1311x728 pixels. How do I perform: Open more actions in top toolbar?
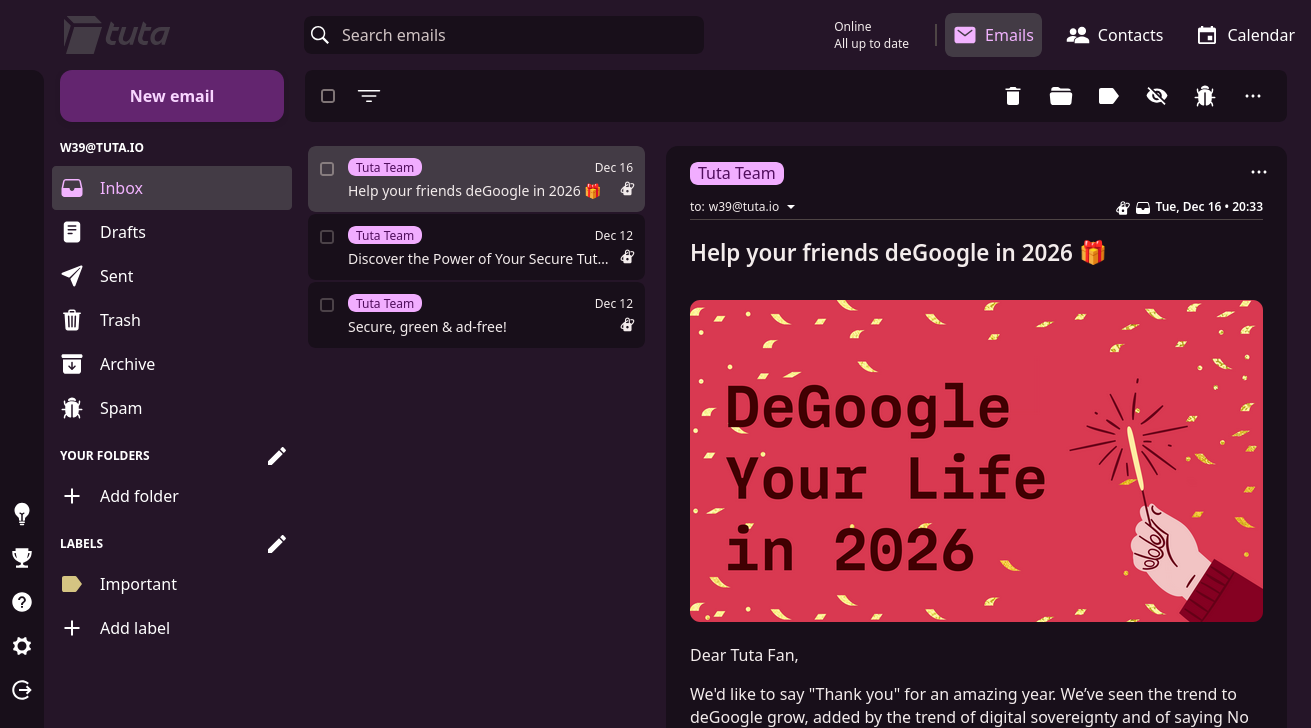pos(1253,96)
